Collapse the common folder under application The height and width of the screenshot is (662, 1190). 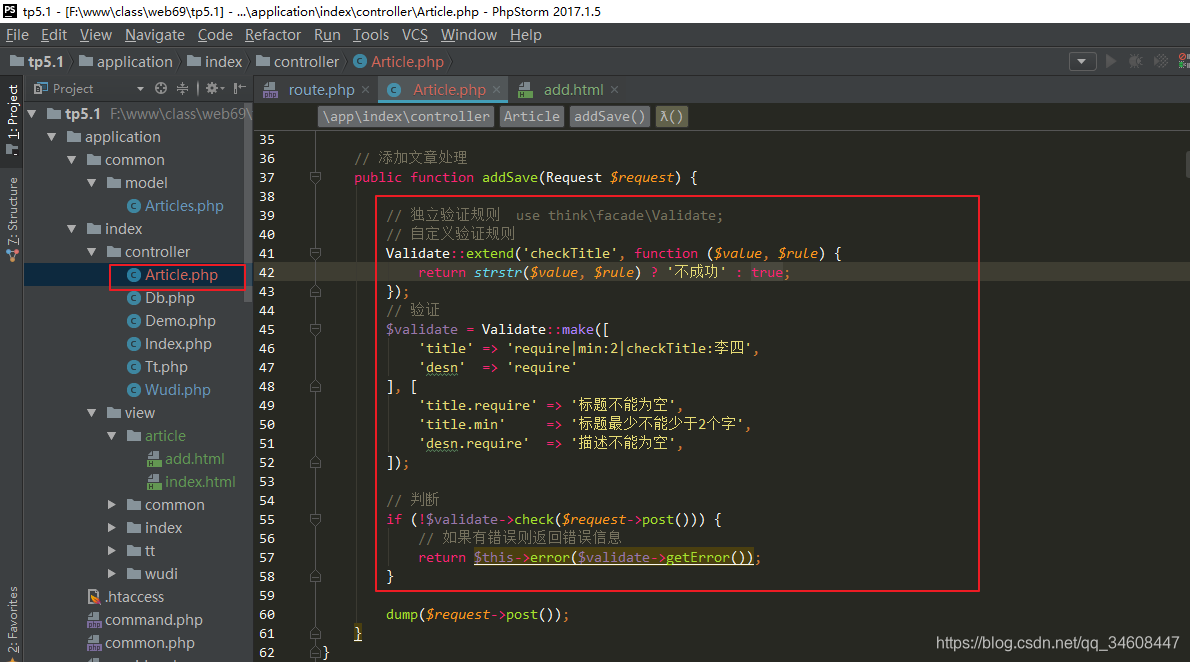pos(71,160)
